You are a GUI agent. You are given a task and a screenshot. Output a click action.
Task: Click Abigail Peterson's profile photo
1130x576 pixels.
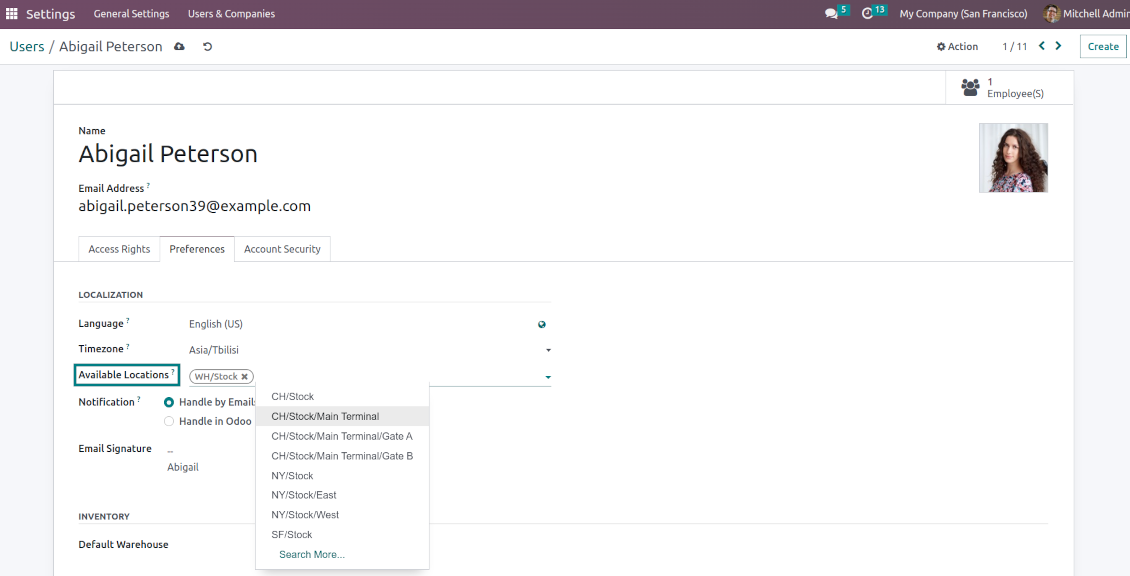pos(1013,158)
